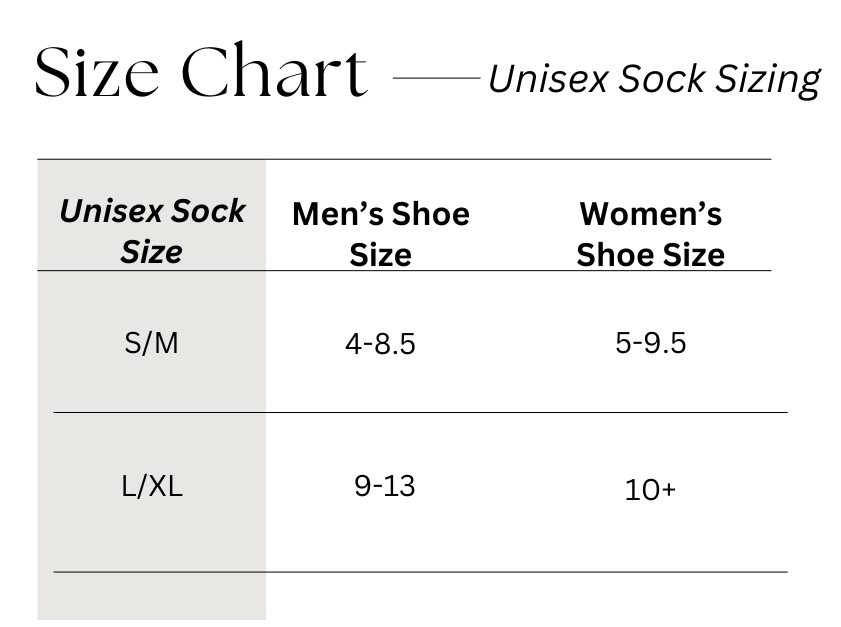Click the word Unisex in the subtitle

point(549,79)
